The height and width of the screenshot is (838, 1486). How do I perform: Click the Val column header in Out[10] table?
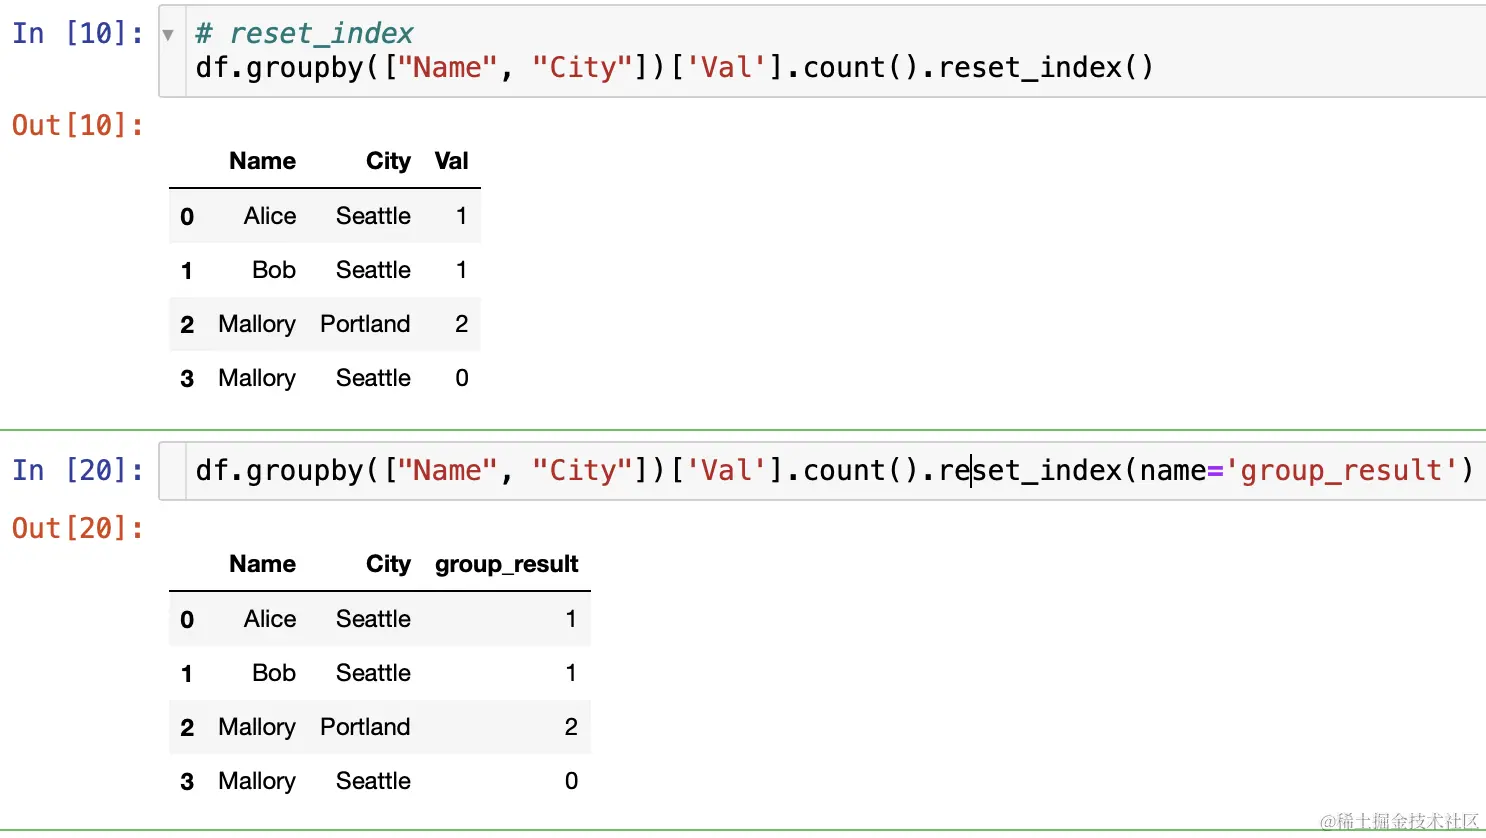pyautogui.click(x=451, y=161)
